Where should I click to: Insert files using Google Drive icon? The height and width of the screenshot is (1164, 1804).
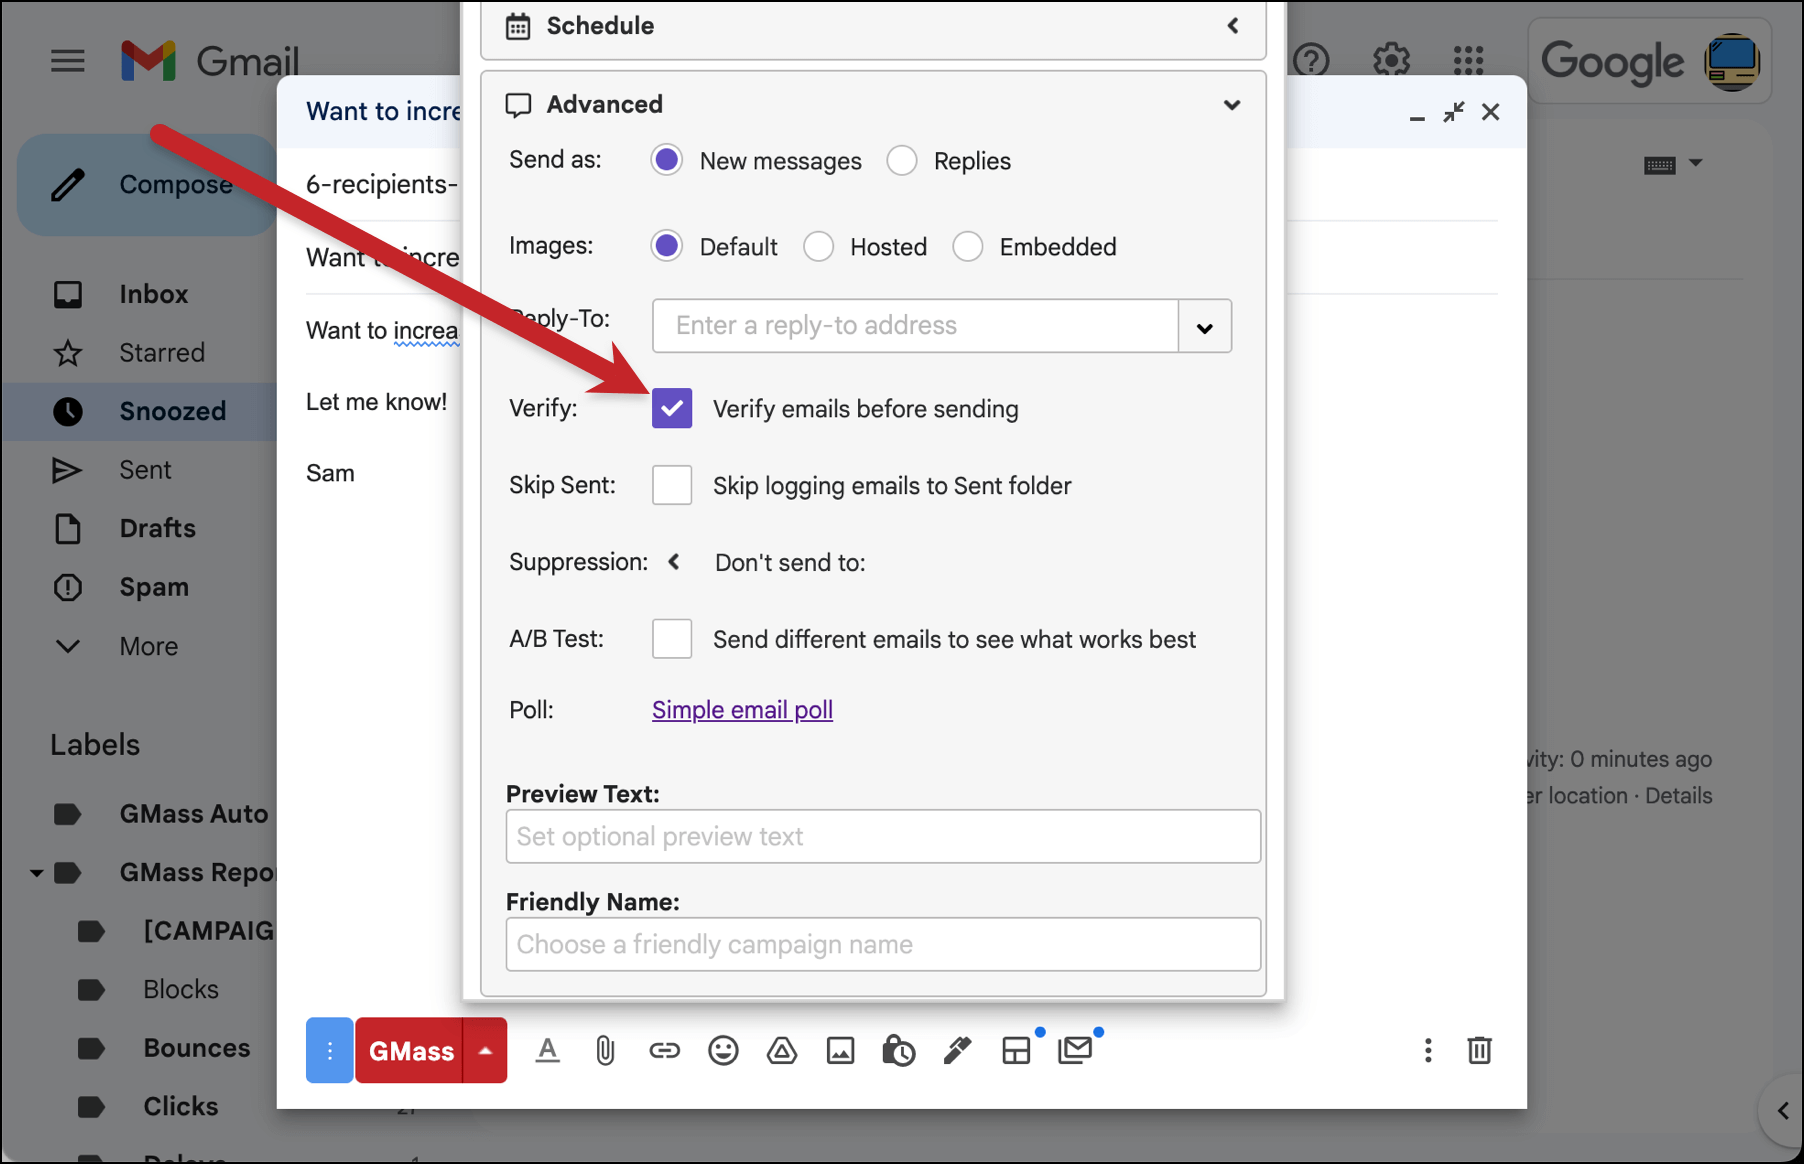[x=782, y=1050]
